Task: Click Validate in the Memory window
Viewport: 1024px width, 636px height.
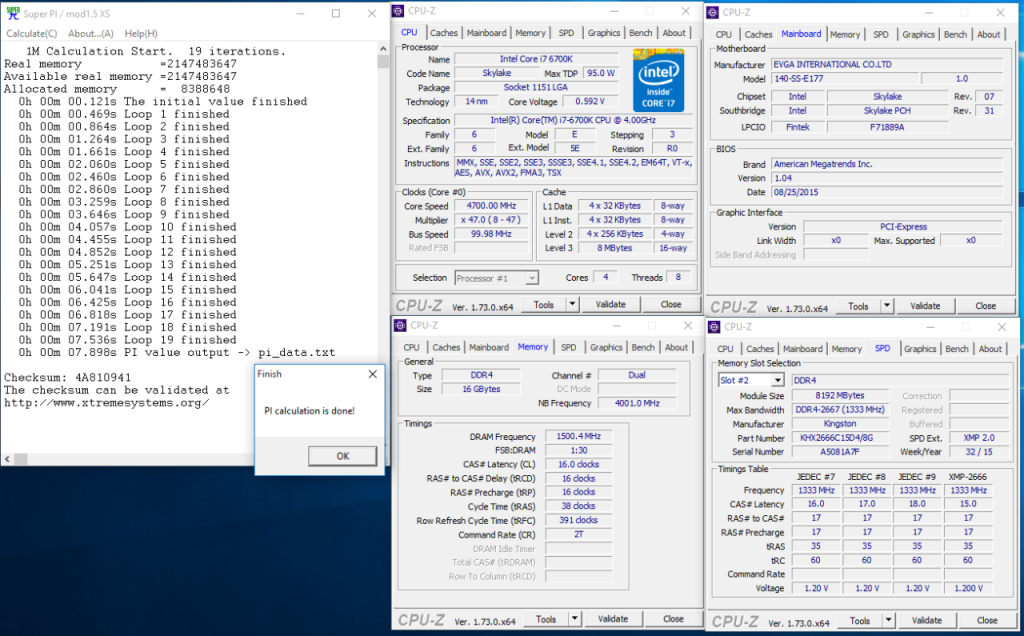Action: click(613, 618)
